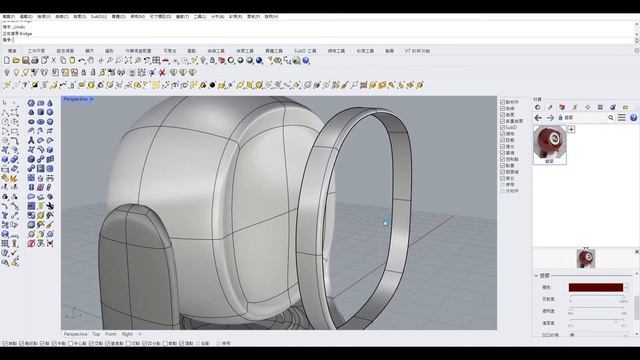This screenshot has width=640, height=360.
Task: Enable the Cen osnap checkbox
Action: pyautogui.click(x=71, y=344)
